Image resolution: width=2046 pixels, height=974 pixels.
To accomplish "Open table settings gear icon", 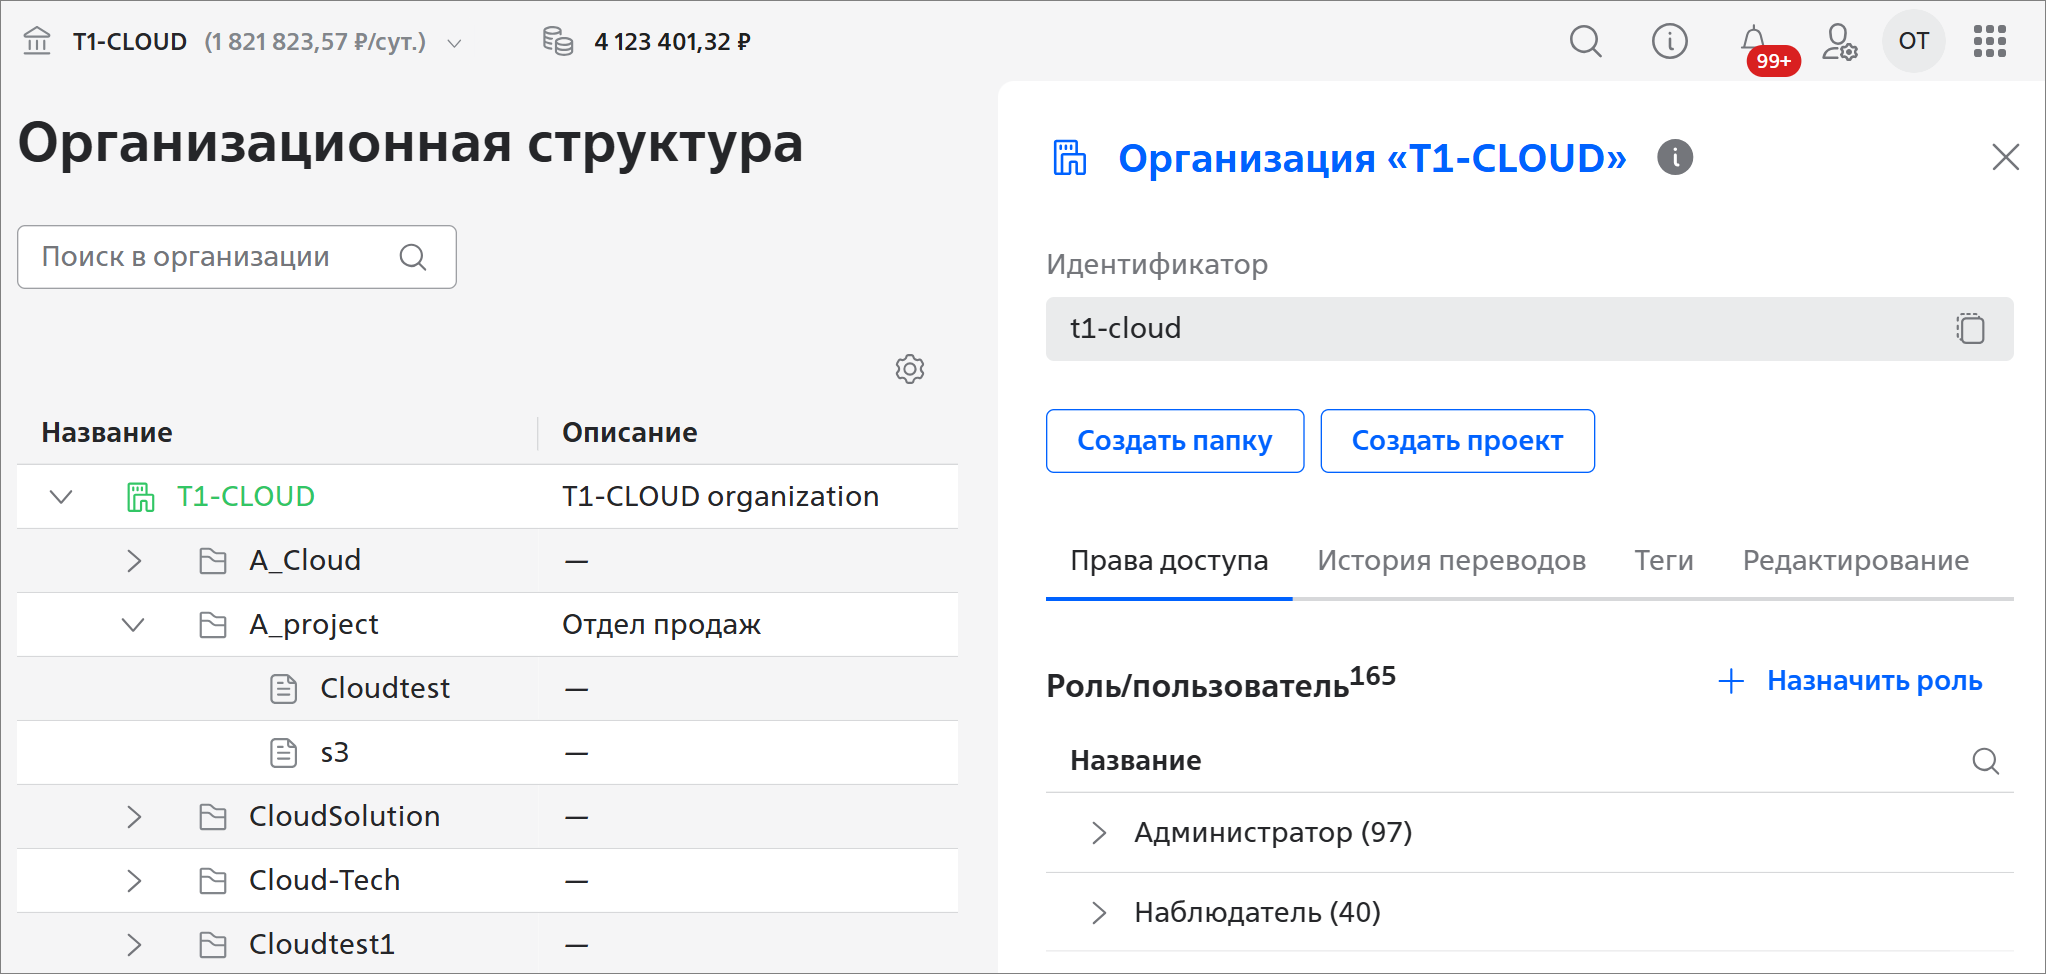I will click(909, 369).
